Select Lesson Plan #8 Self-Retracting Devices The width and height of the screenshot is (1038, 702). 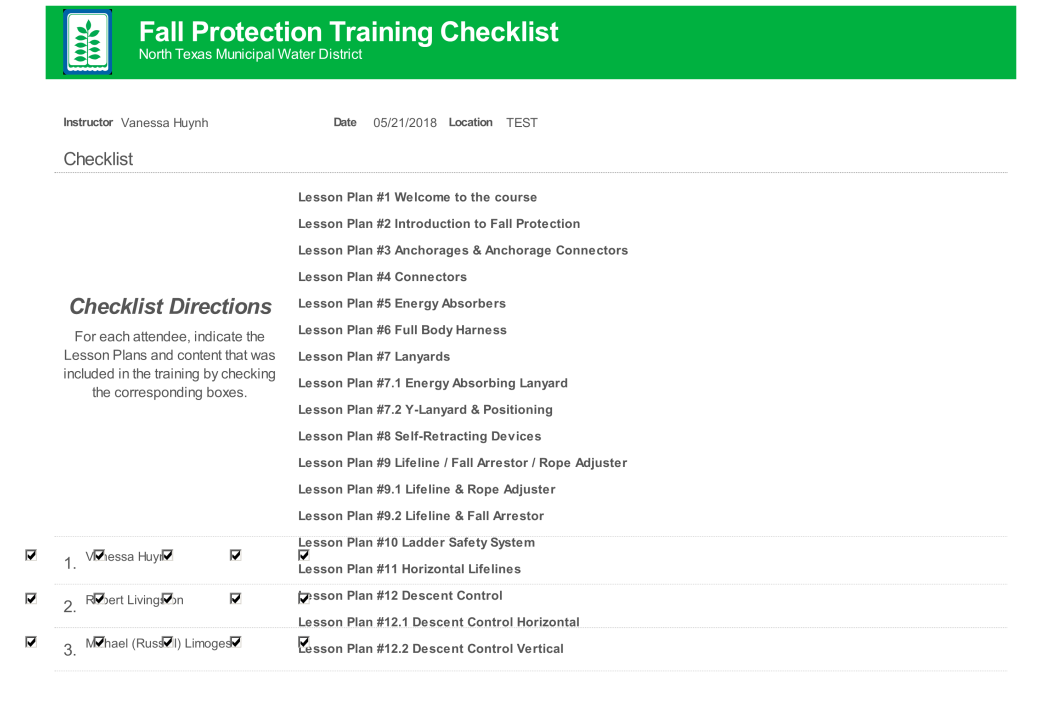point(419,436)
